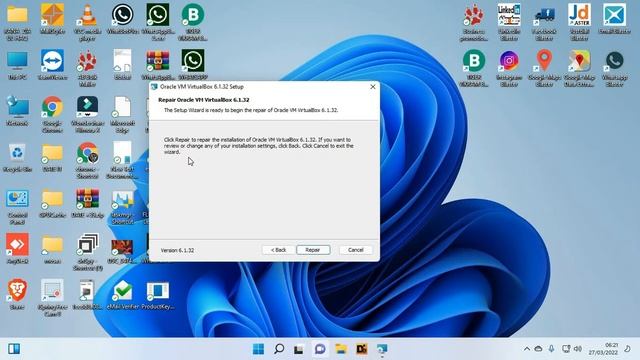Select the Google Maps colored map icon
This screenshot has height=360, width=640.
point(579,60)
